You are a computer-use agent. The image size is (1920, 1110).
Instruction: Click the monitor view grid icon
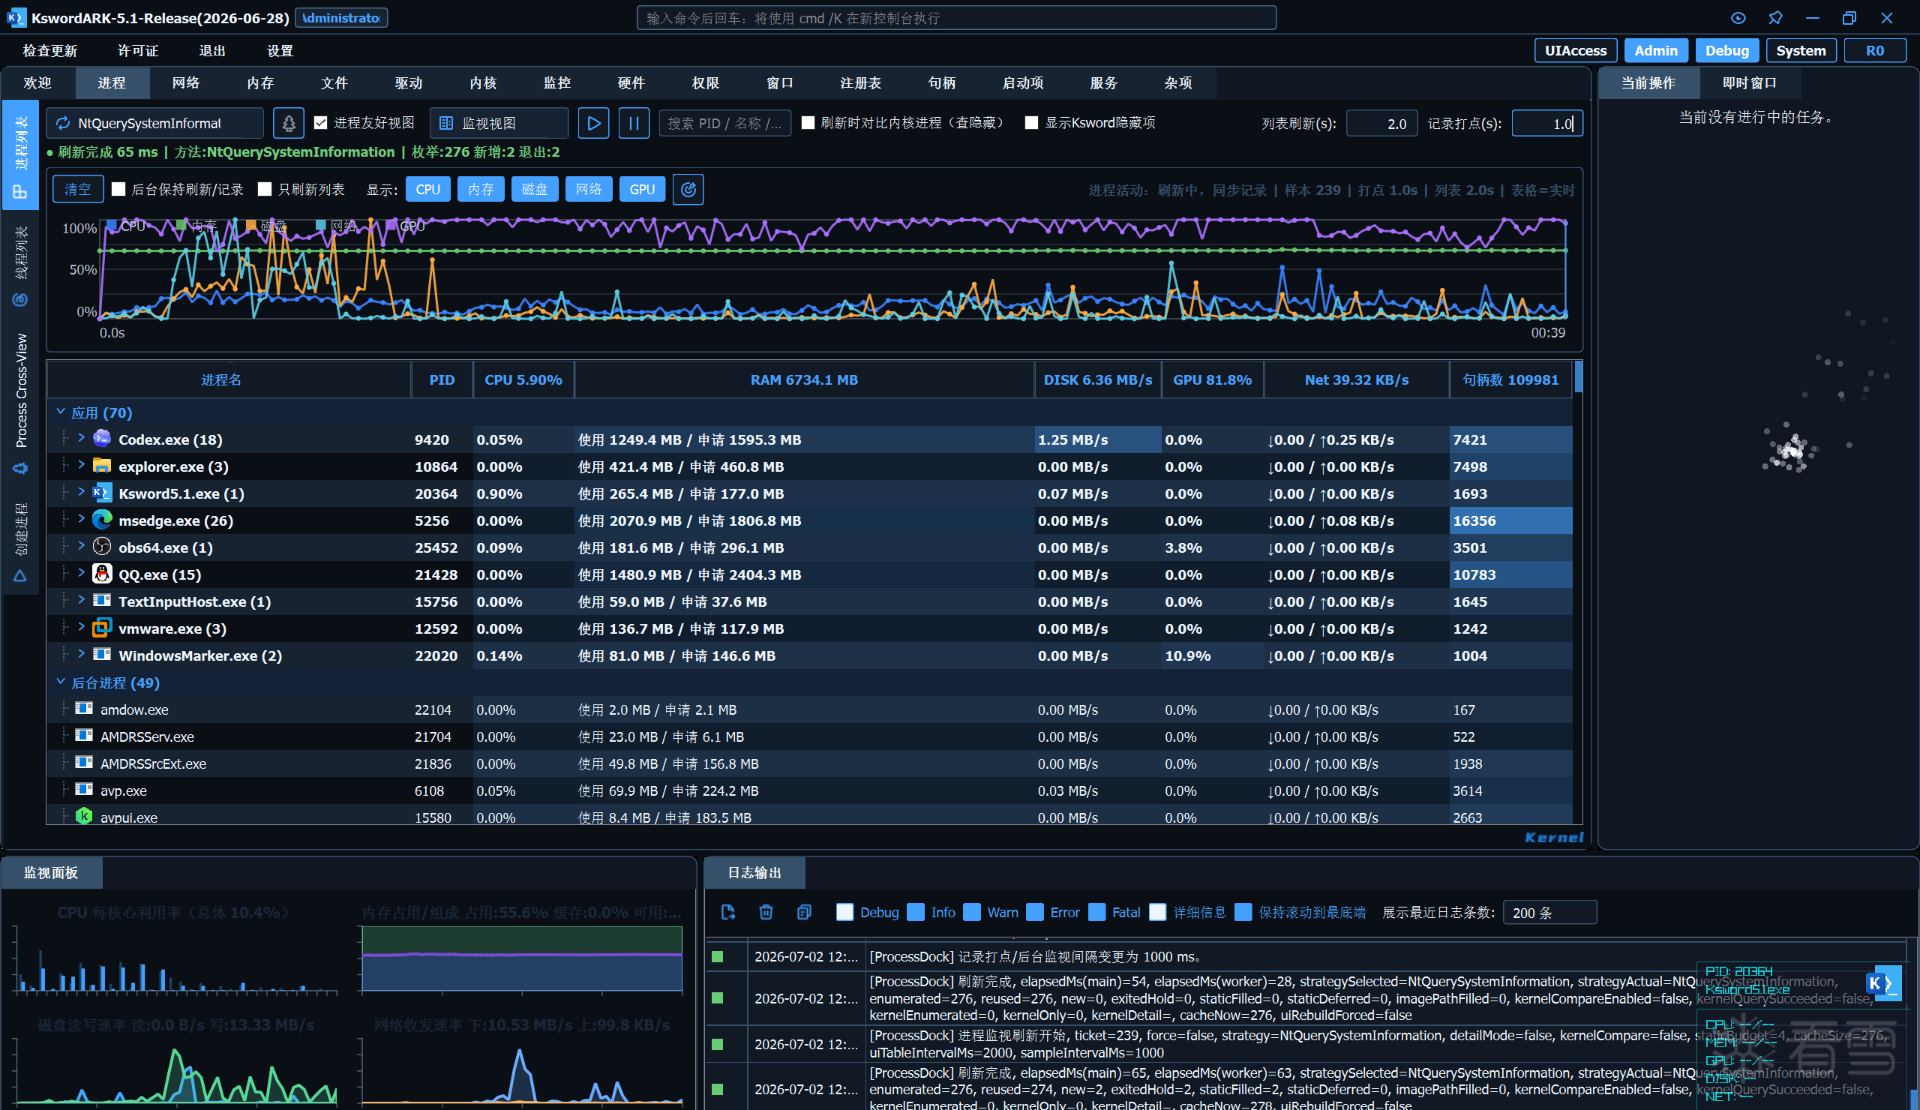click(447, 123)
